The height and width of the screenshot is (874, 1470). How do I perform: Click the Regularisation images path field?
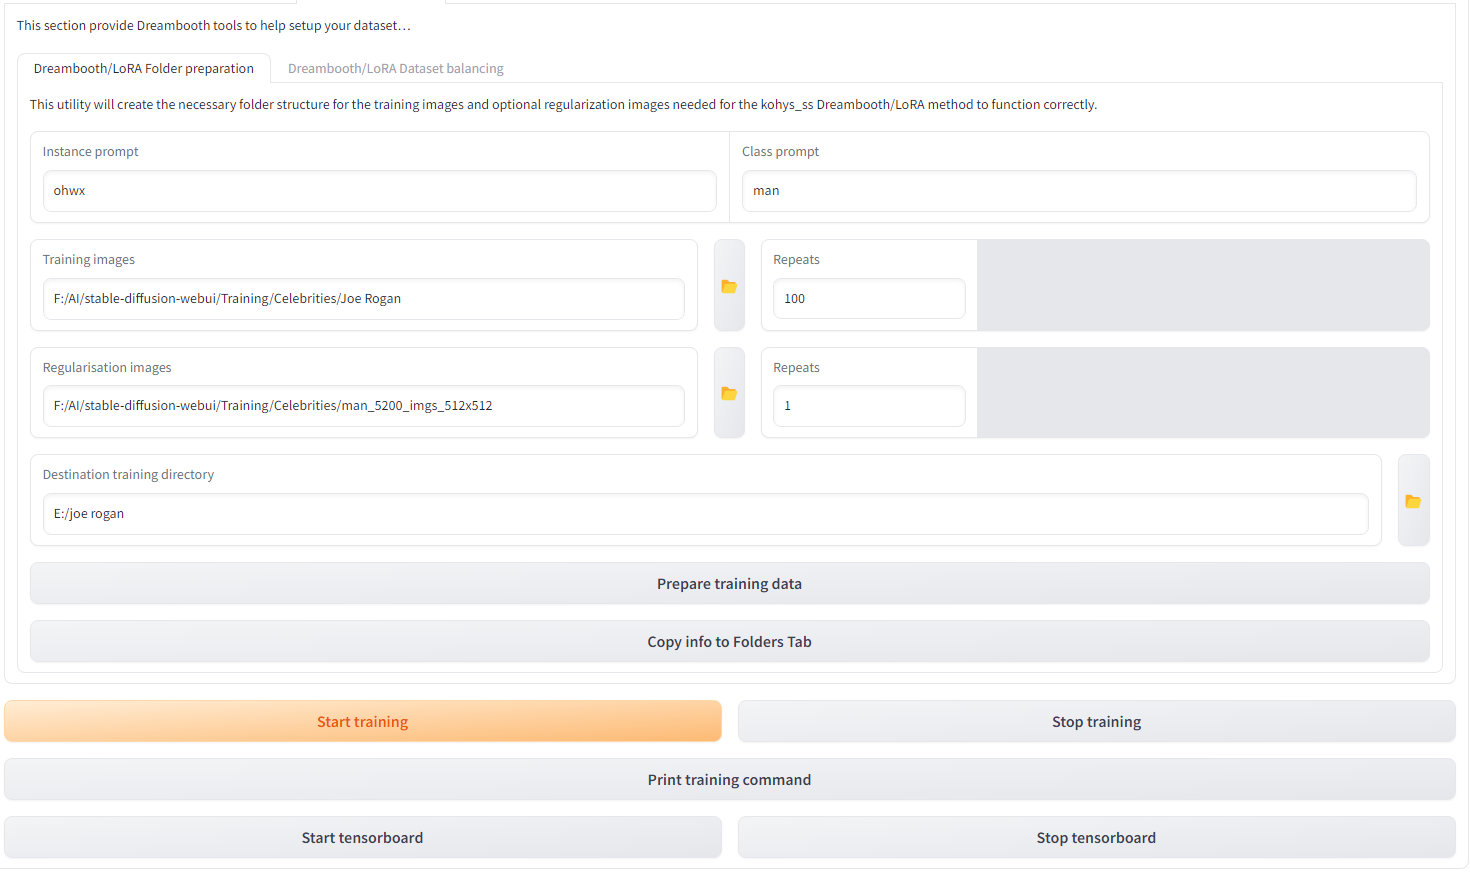click(x=363, y=406)
